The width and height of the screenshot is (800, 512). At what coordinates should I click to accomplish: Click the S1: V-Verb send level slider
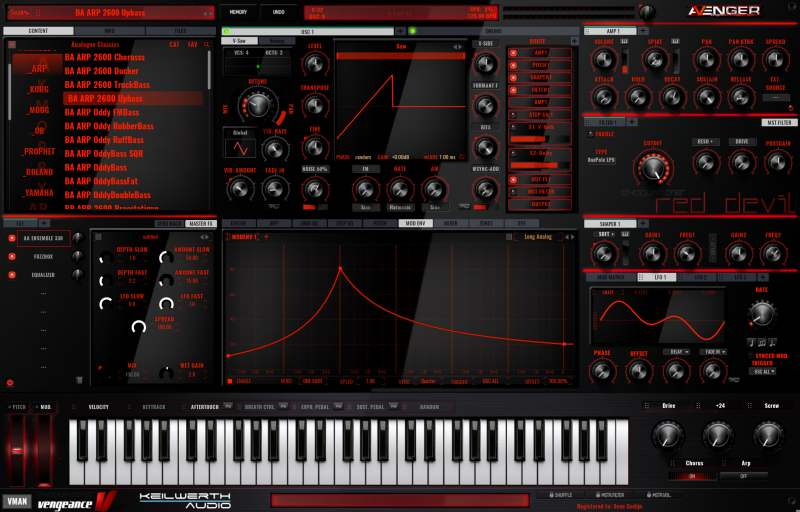[x=540, y=139]
